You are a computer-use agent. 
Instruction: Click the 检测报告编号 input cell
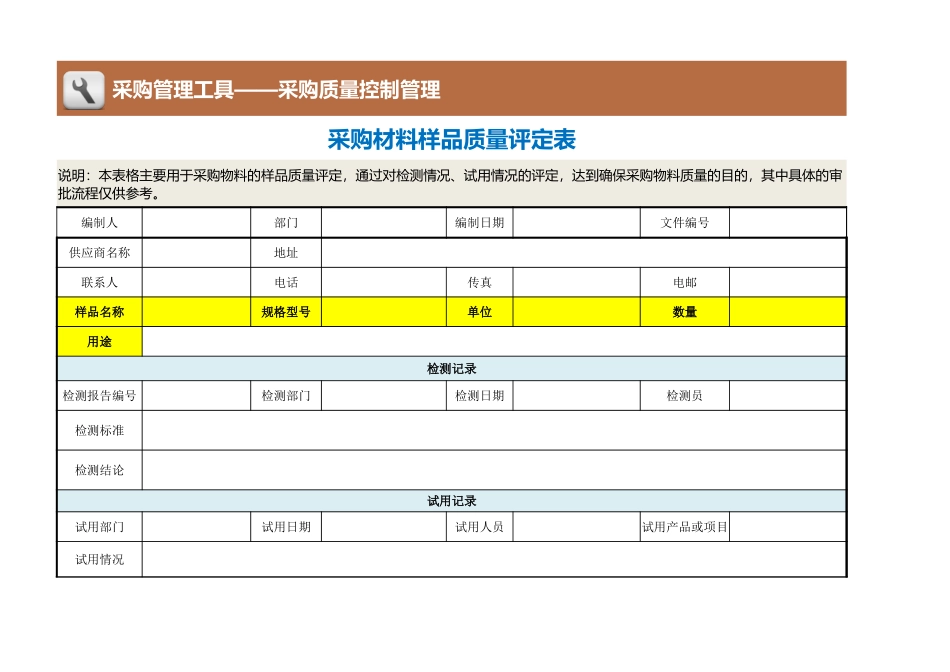(x=194, y=394)
